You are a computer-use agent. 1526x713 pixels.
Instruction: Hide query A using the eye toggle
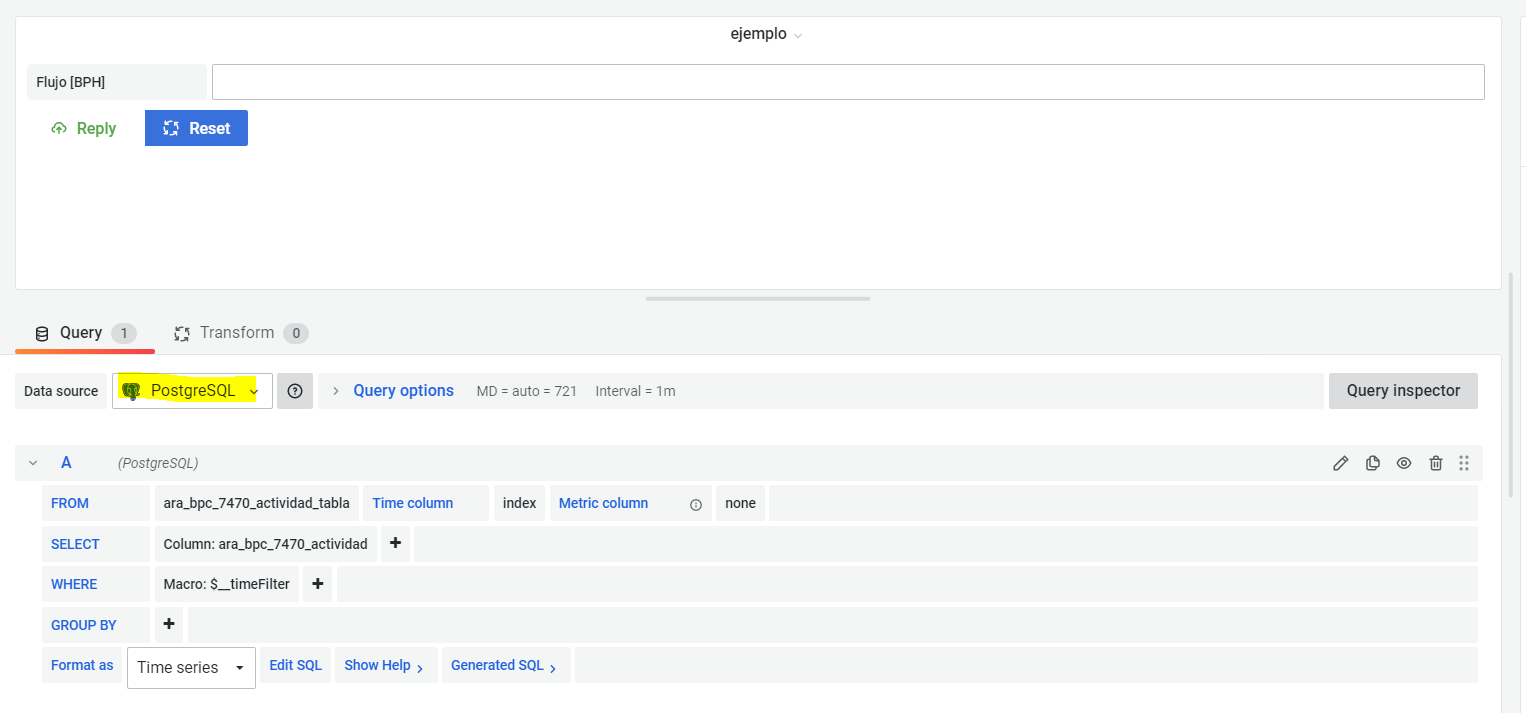1404,463
